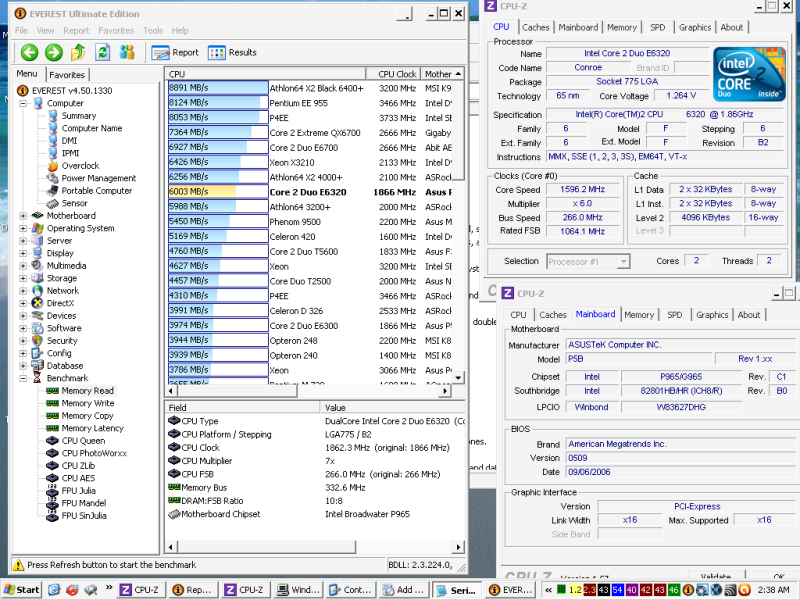Click the Results toolbar button

point(232,53)
